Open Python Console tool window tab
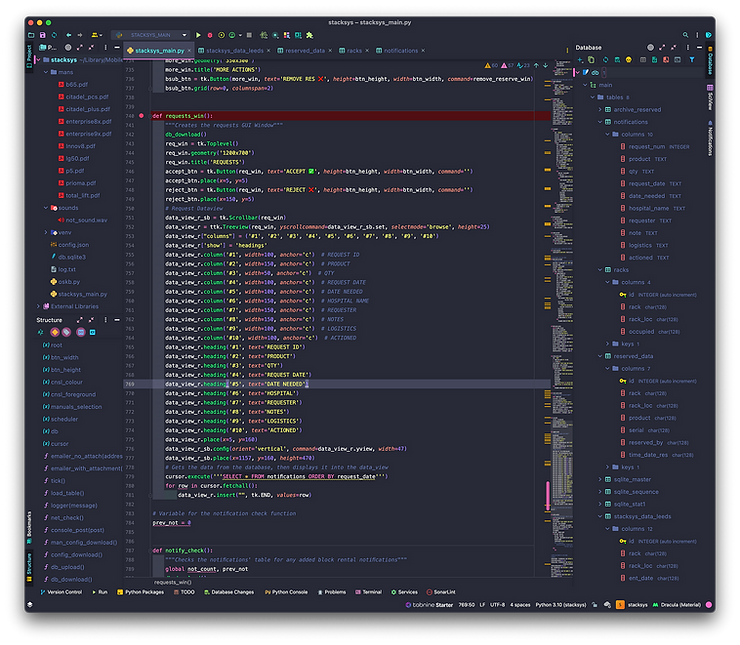This screenshot has width=740, height=645. [x=286, y=592]
